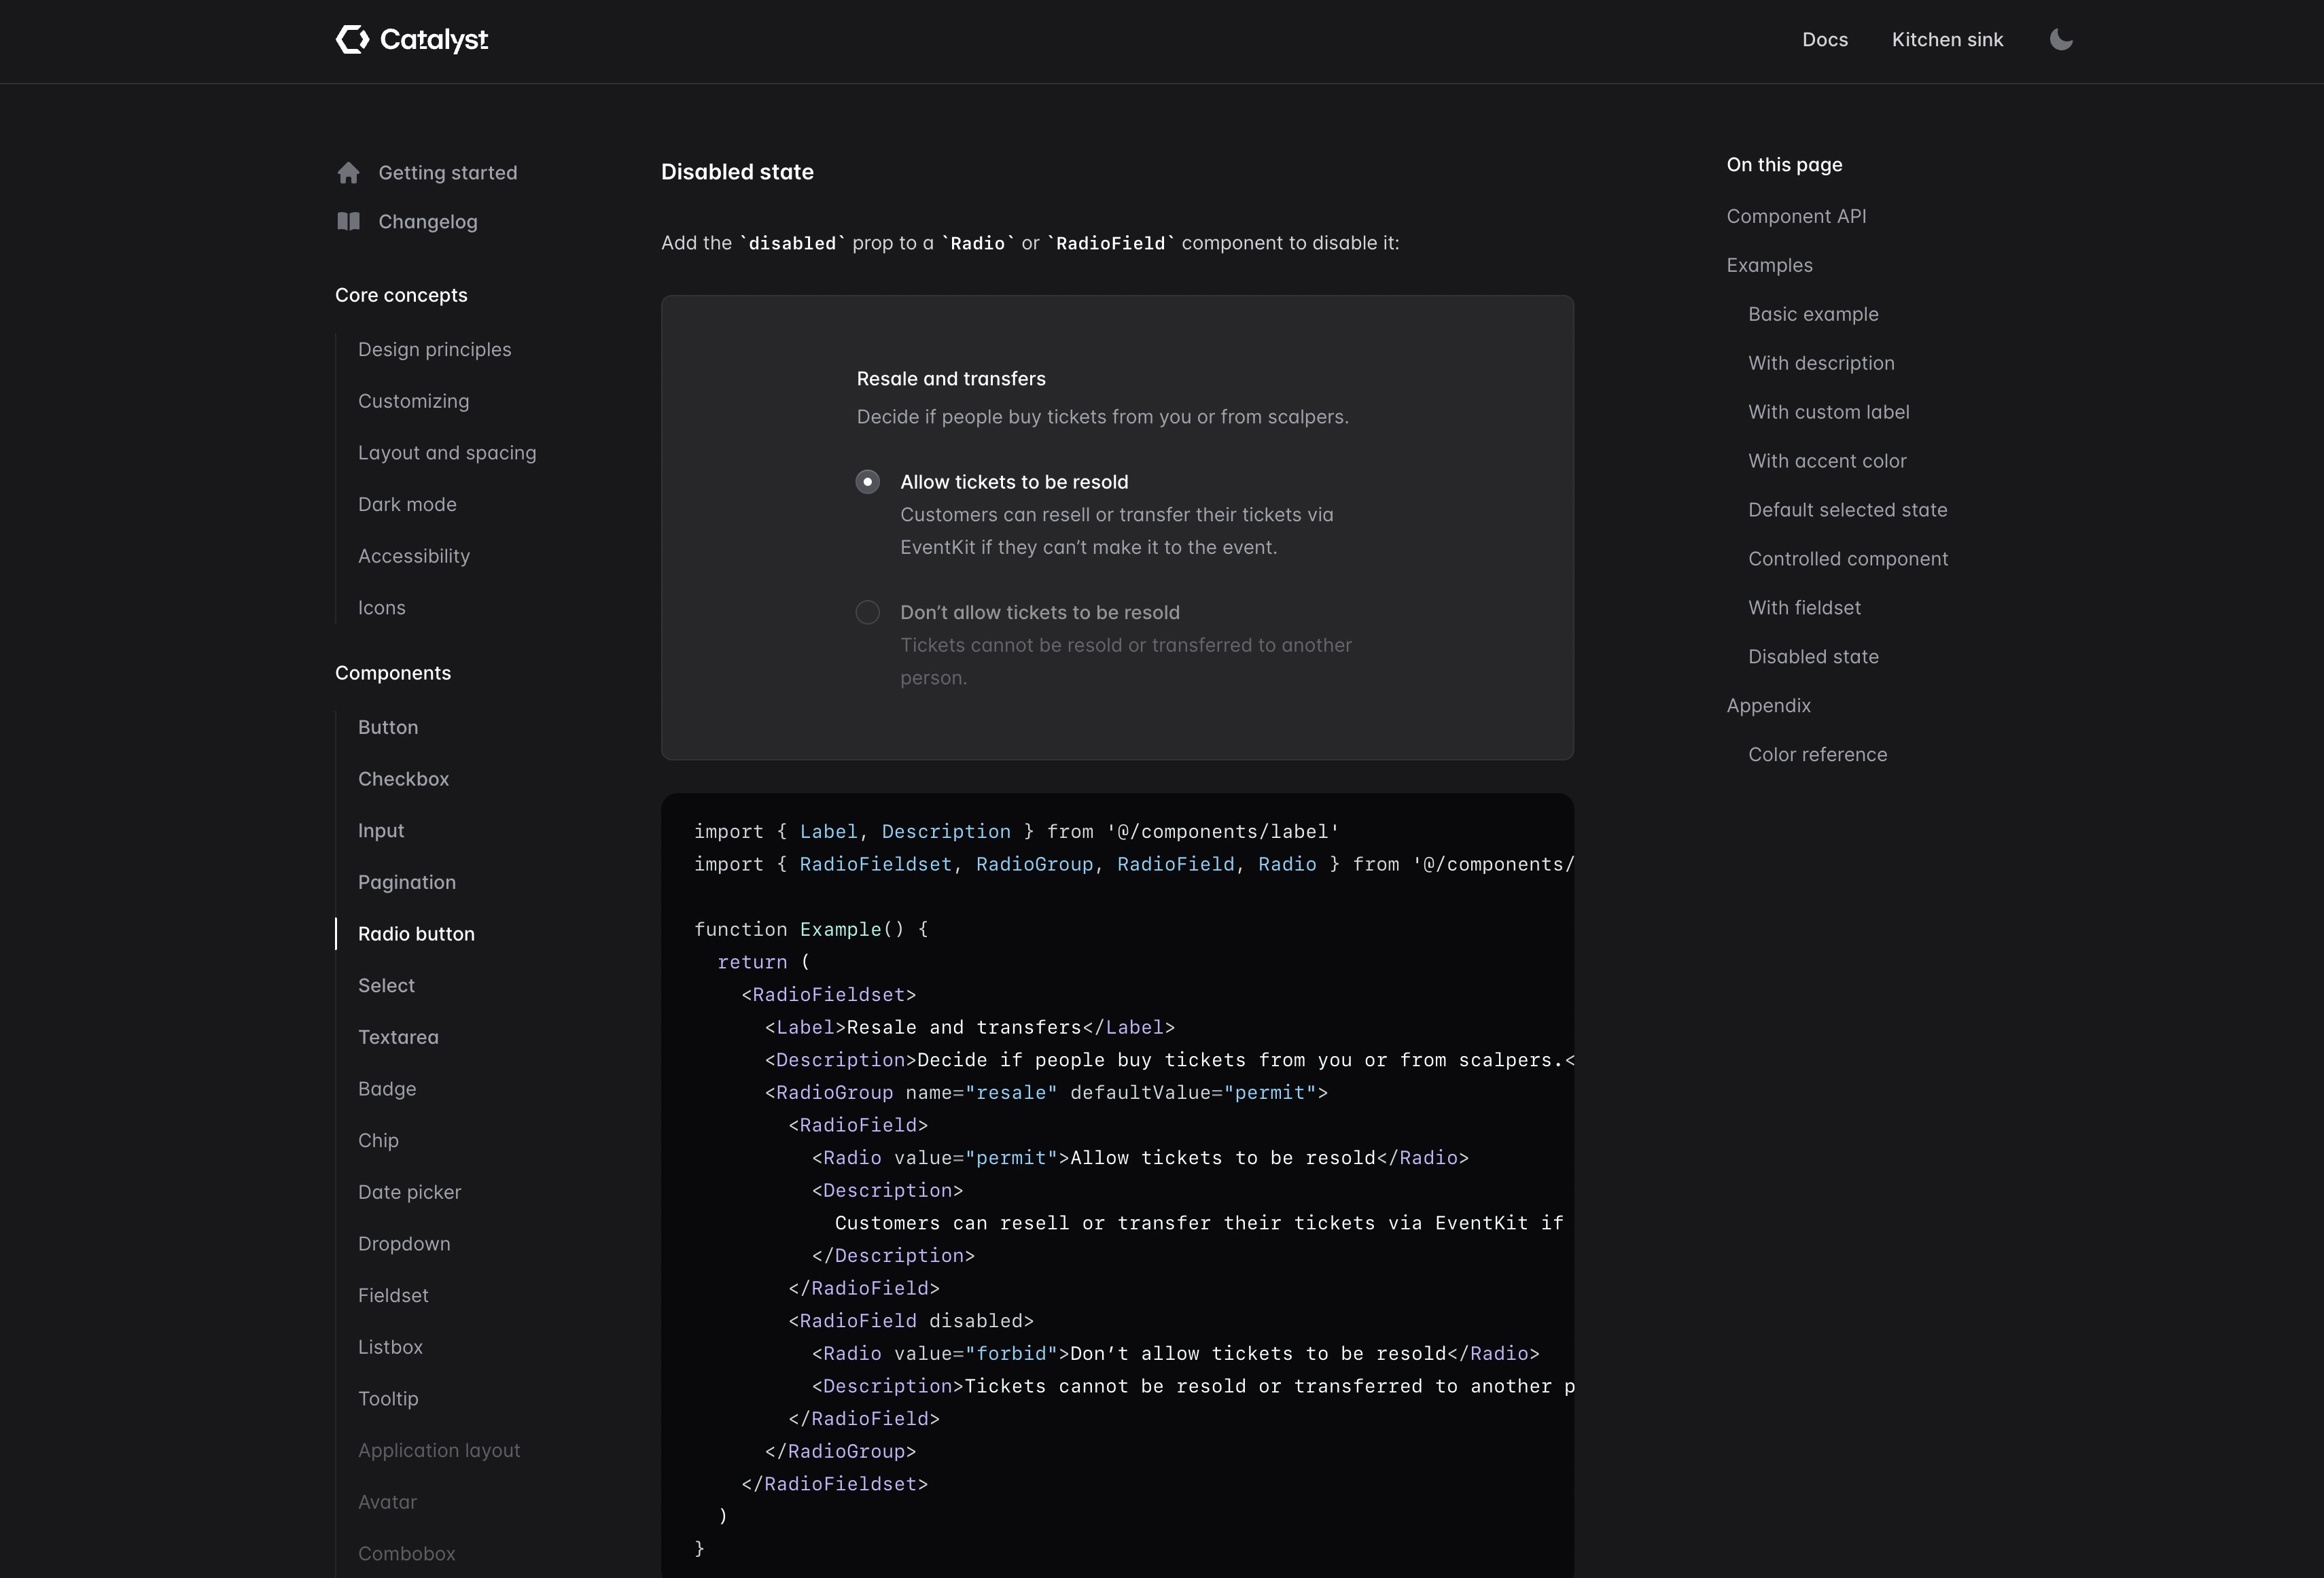Viewport: 2324px width, 1578px height.
Task: Open Listbox component page
Action: [390, 1348]
